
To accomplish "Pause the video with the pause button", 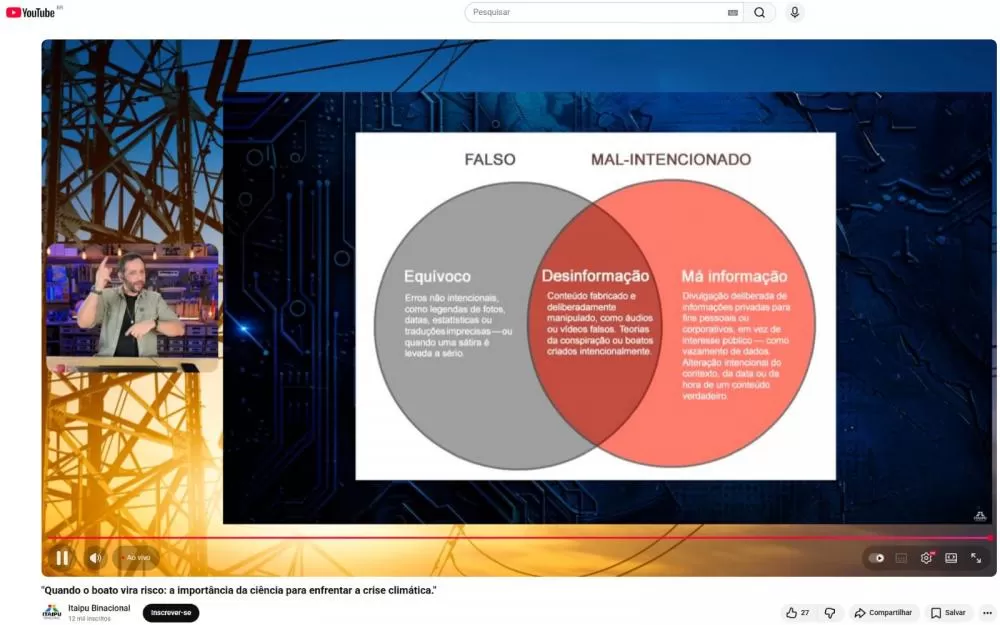I will (x=62, y=558).
